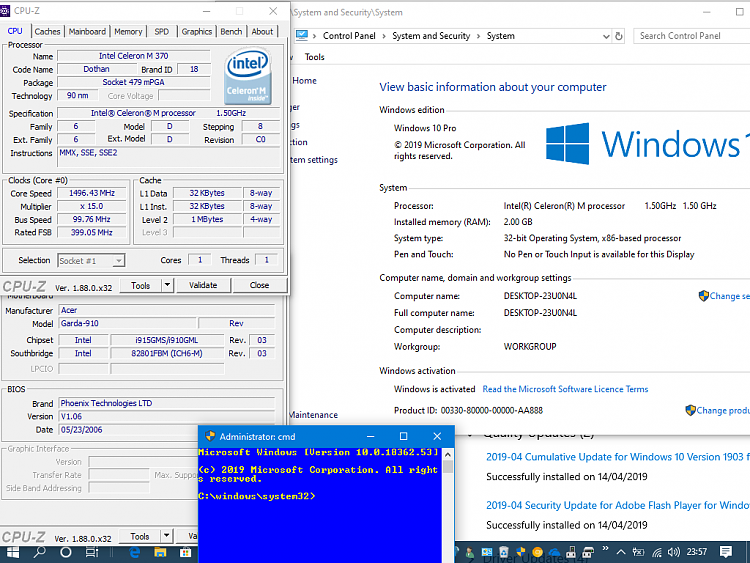Open the address bar history dropdown
The image size is (750, 563).
point(606,36)
